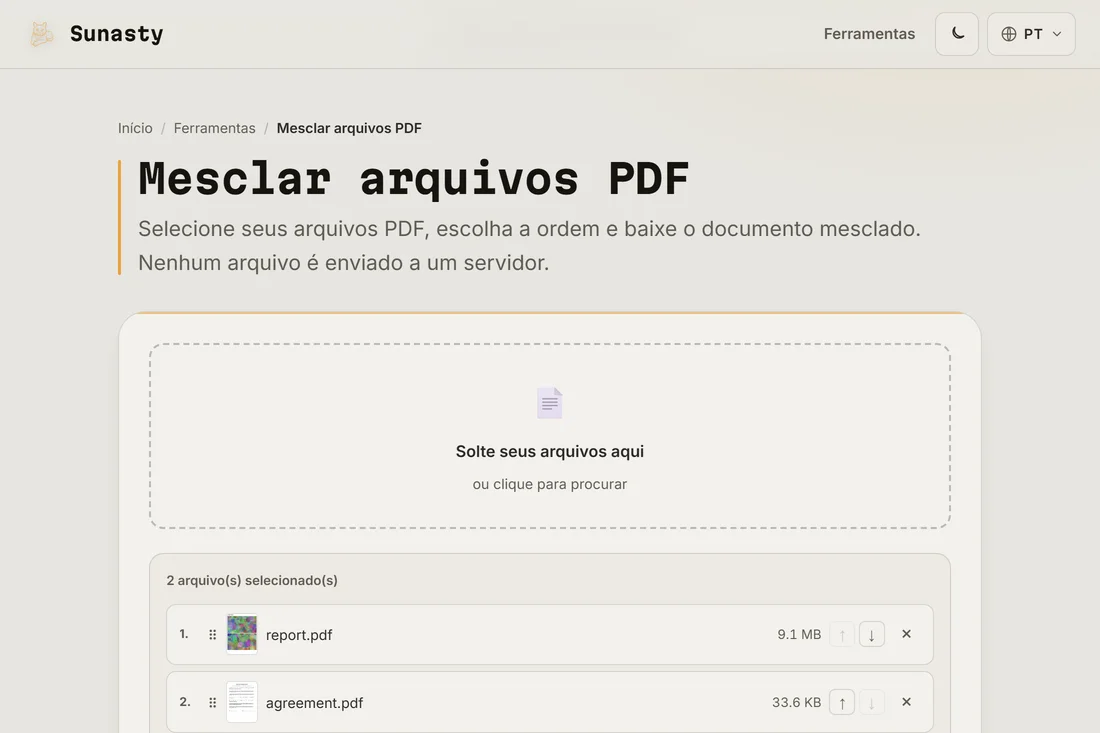Move agreement.pdf down with the arrow

pos(871,702)
